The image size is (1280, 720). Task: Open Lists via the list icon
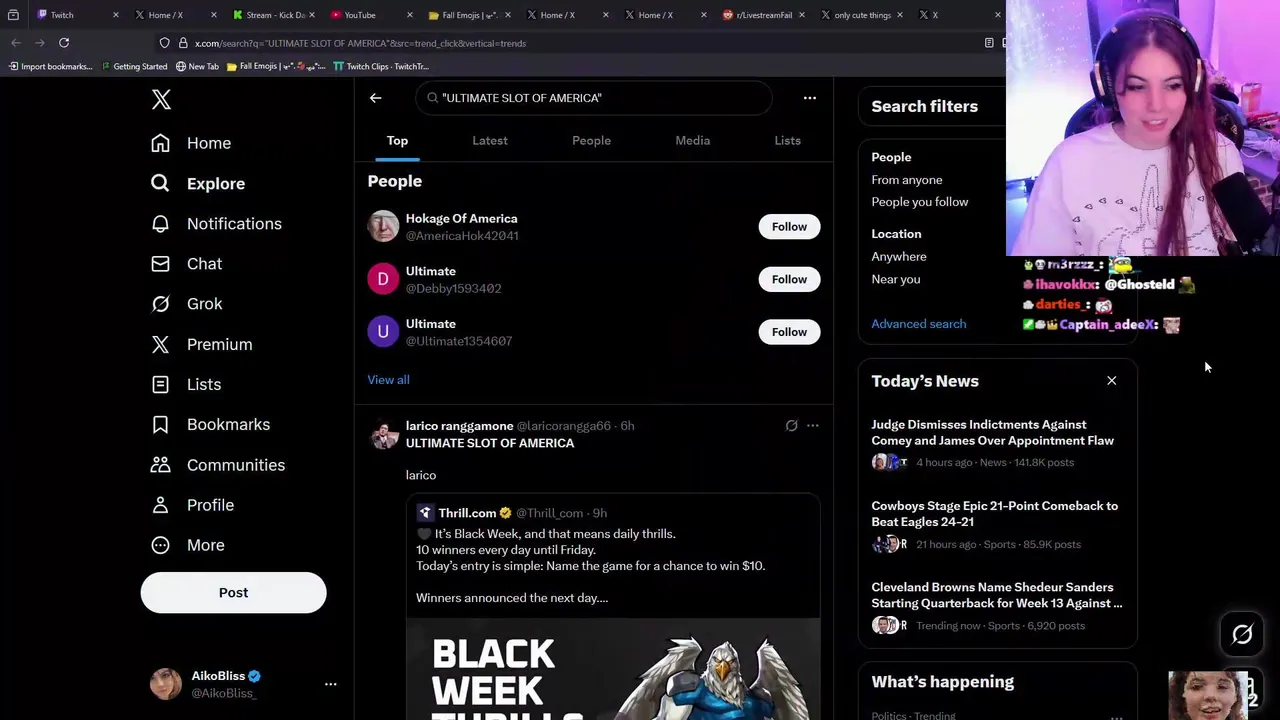point(160,384)
